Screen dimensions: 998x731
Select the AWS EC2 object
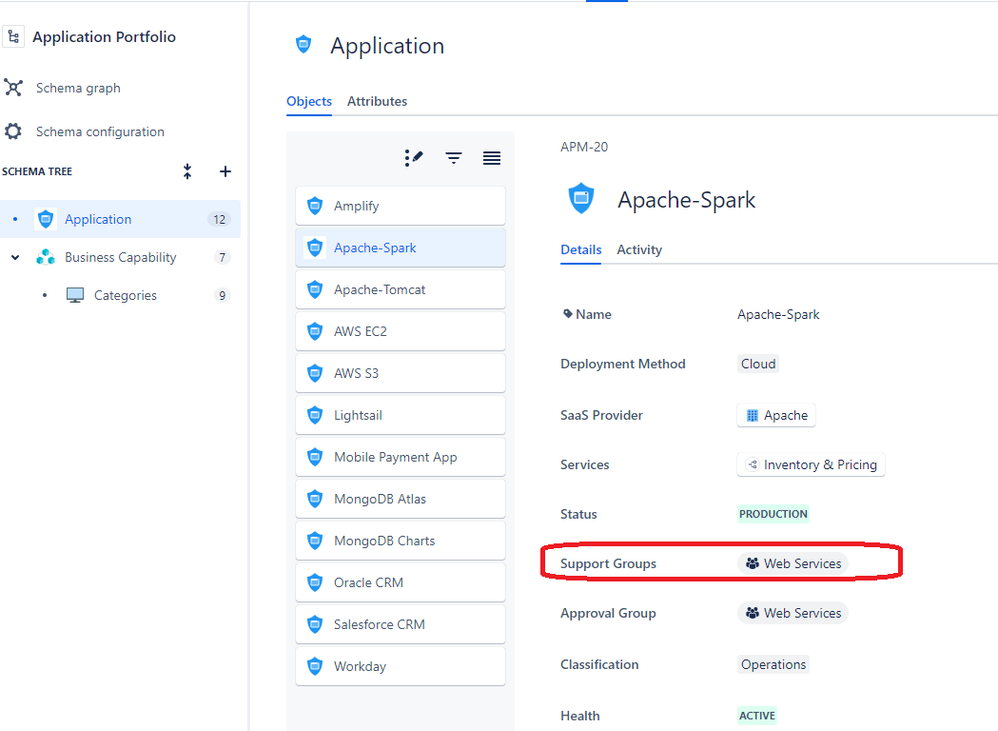coord(400,331)
